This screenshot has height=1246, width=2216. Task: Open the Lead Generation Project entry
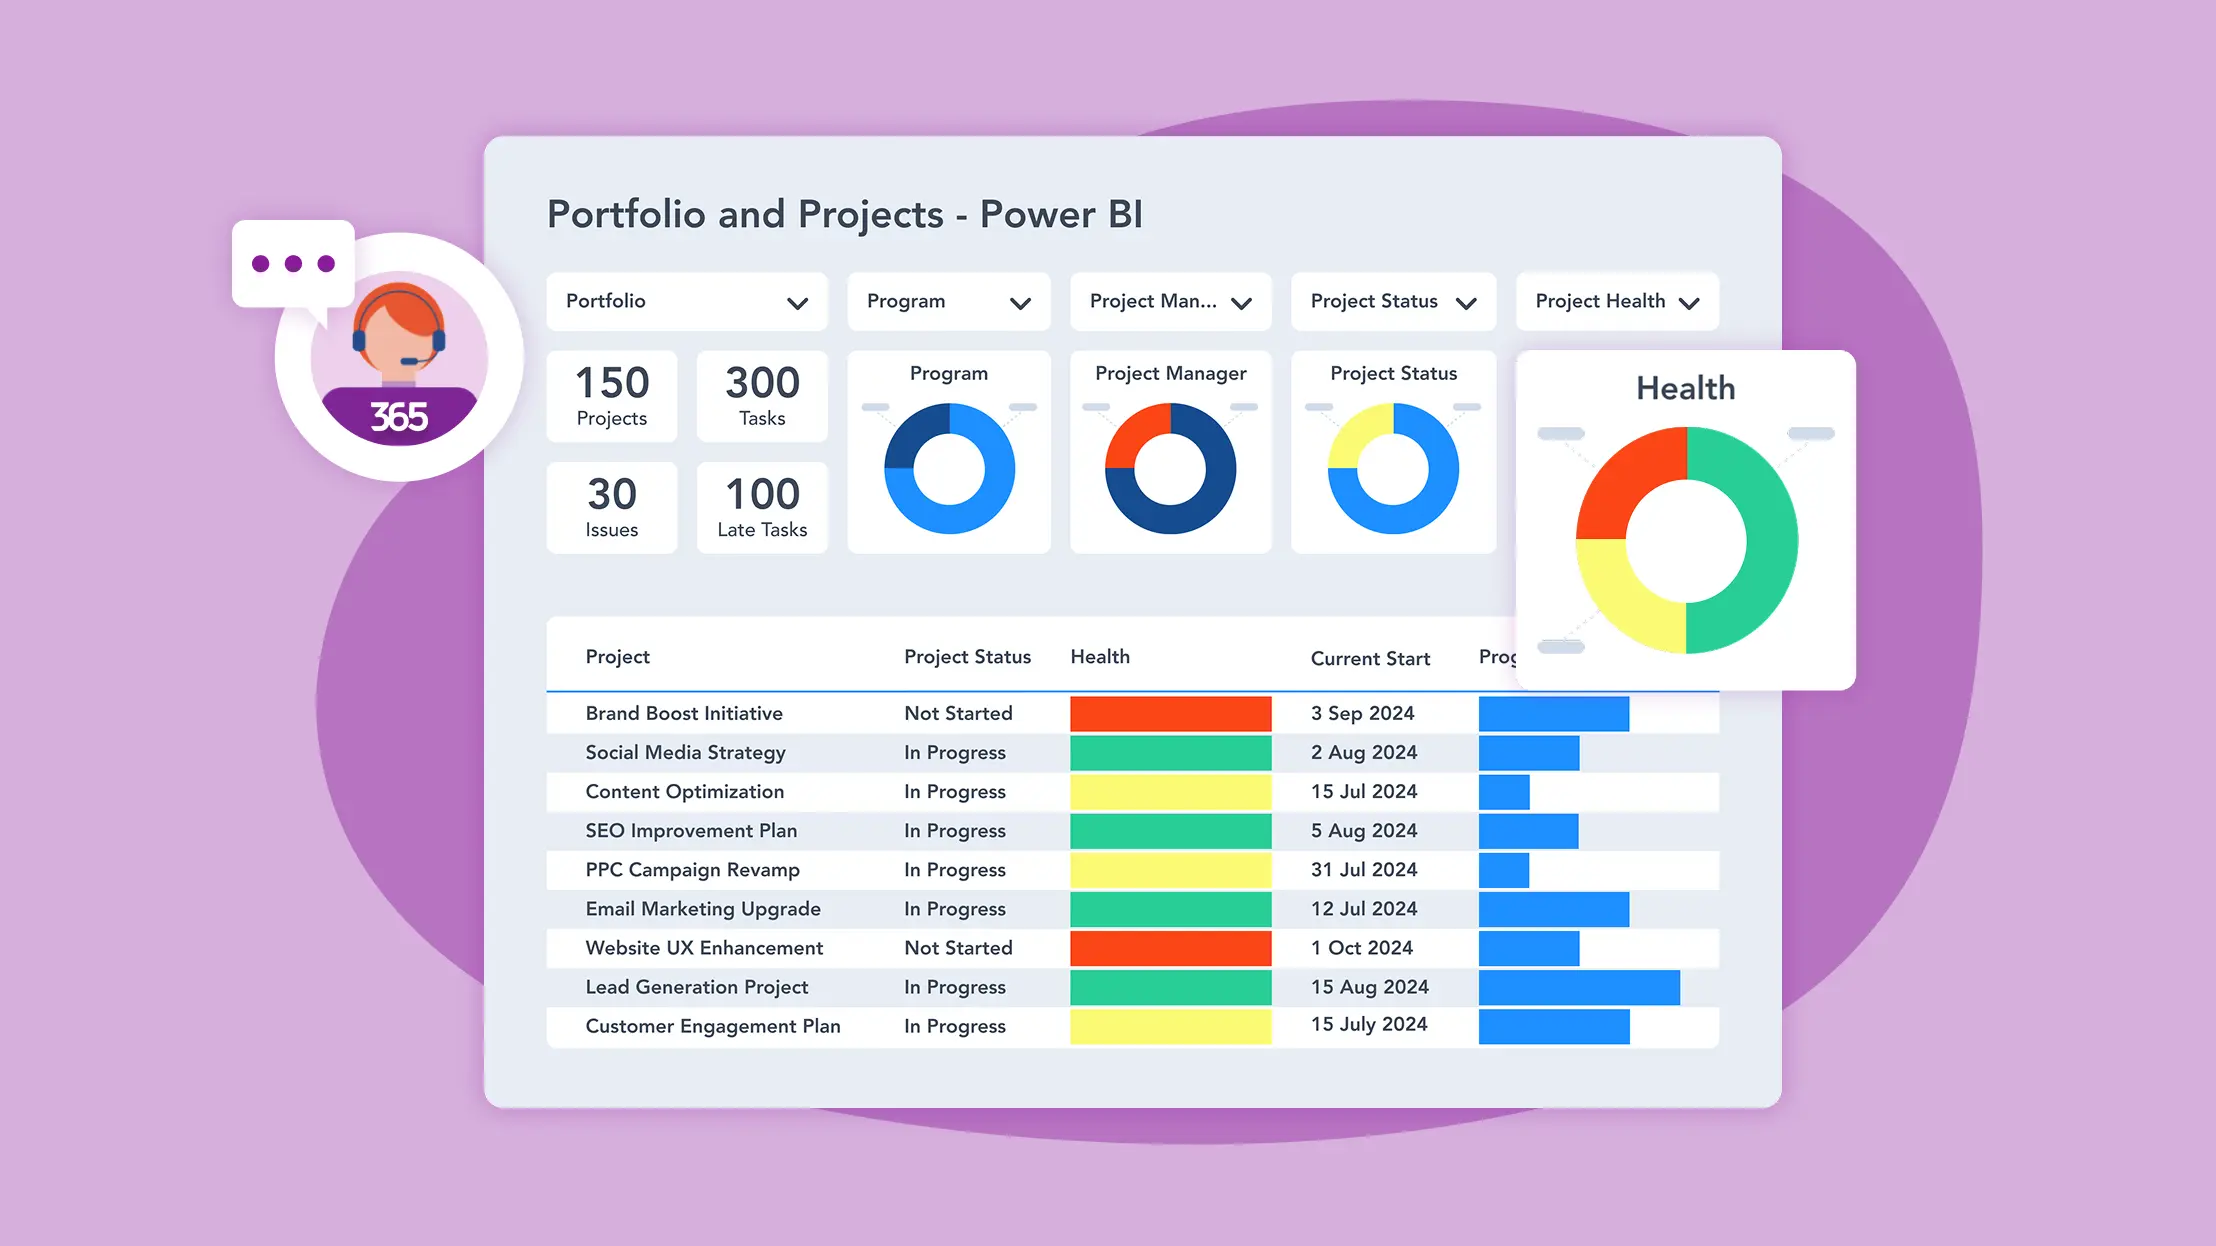(697, 988)
